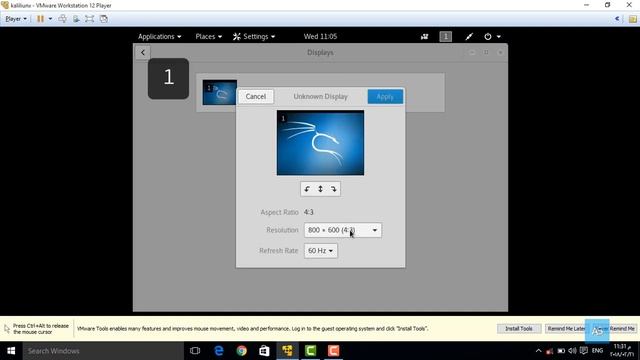Open Task View on the taskbar
The width and height of the screenshot is (640, 360).
[x=195, y=351]
